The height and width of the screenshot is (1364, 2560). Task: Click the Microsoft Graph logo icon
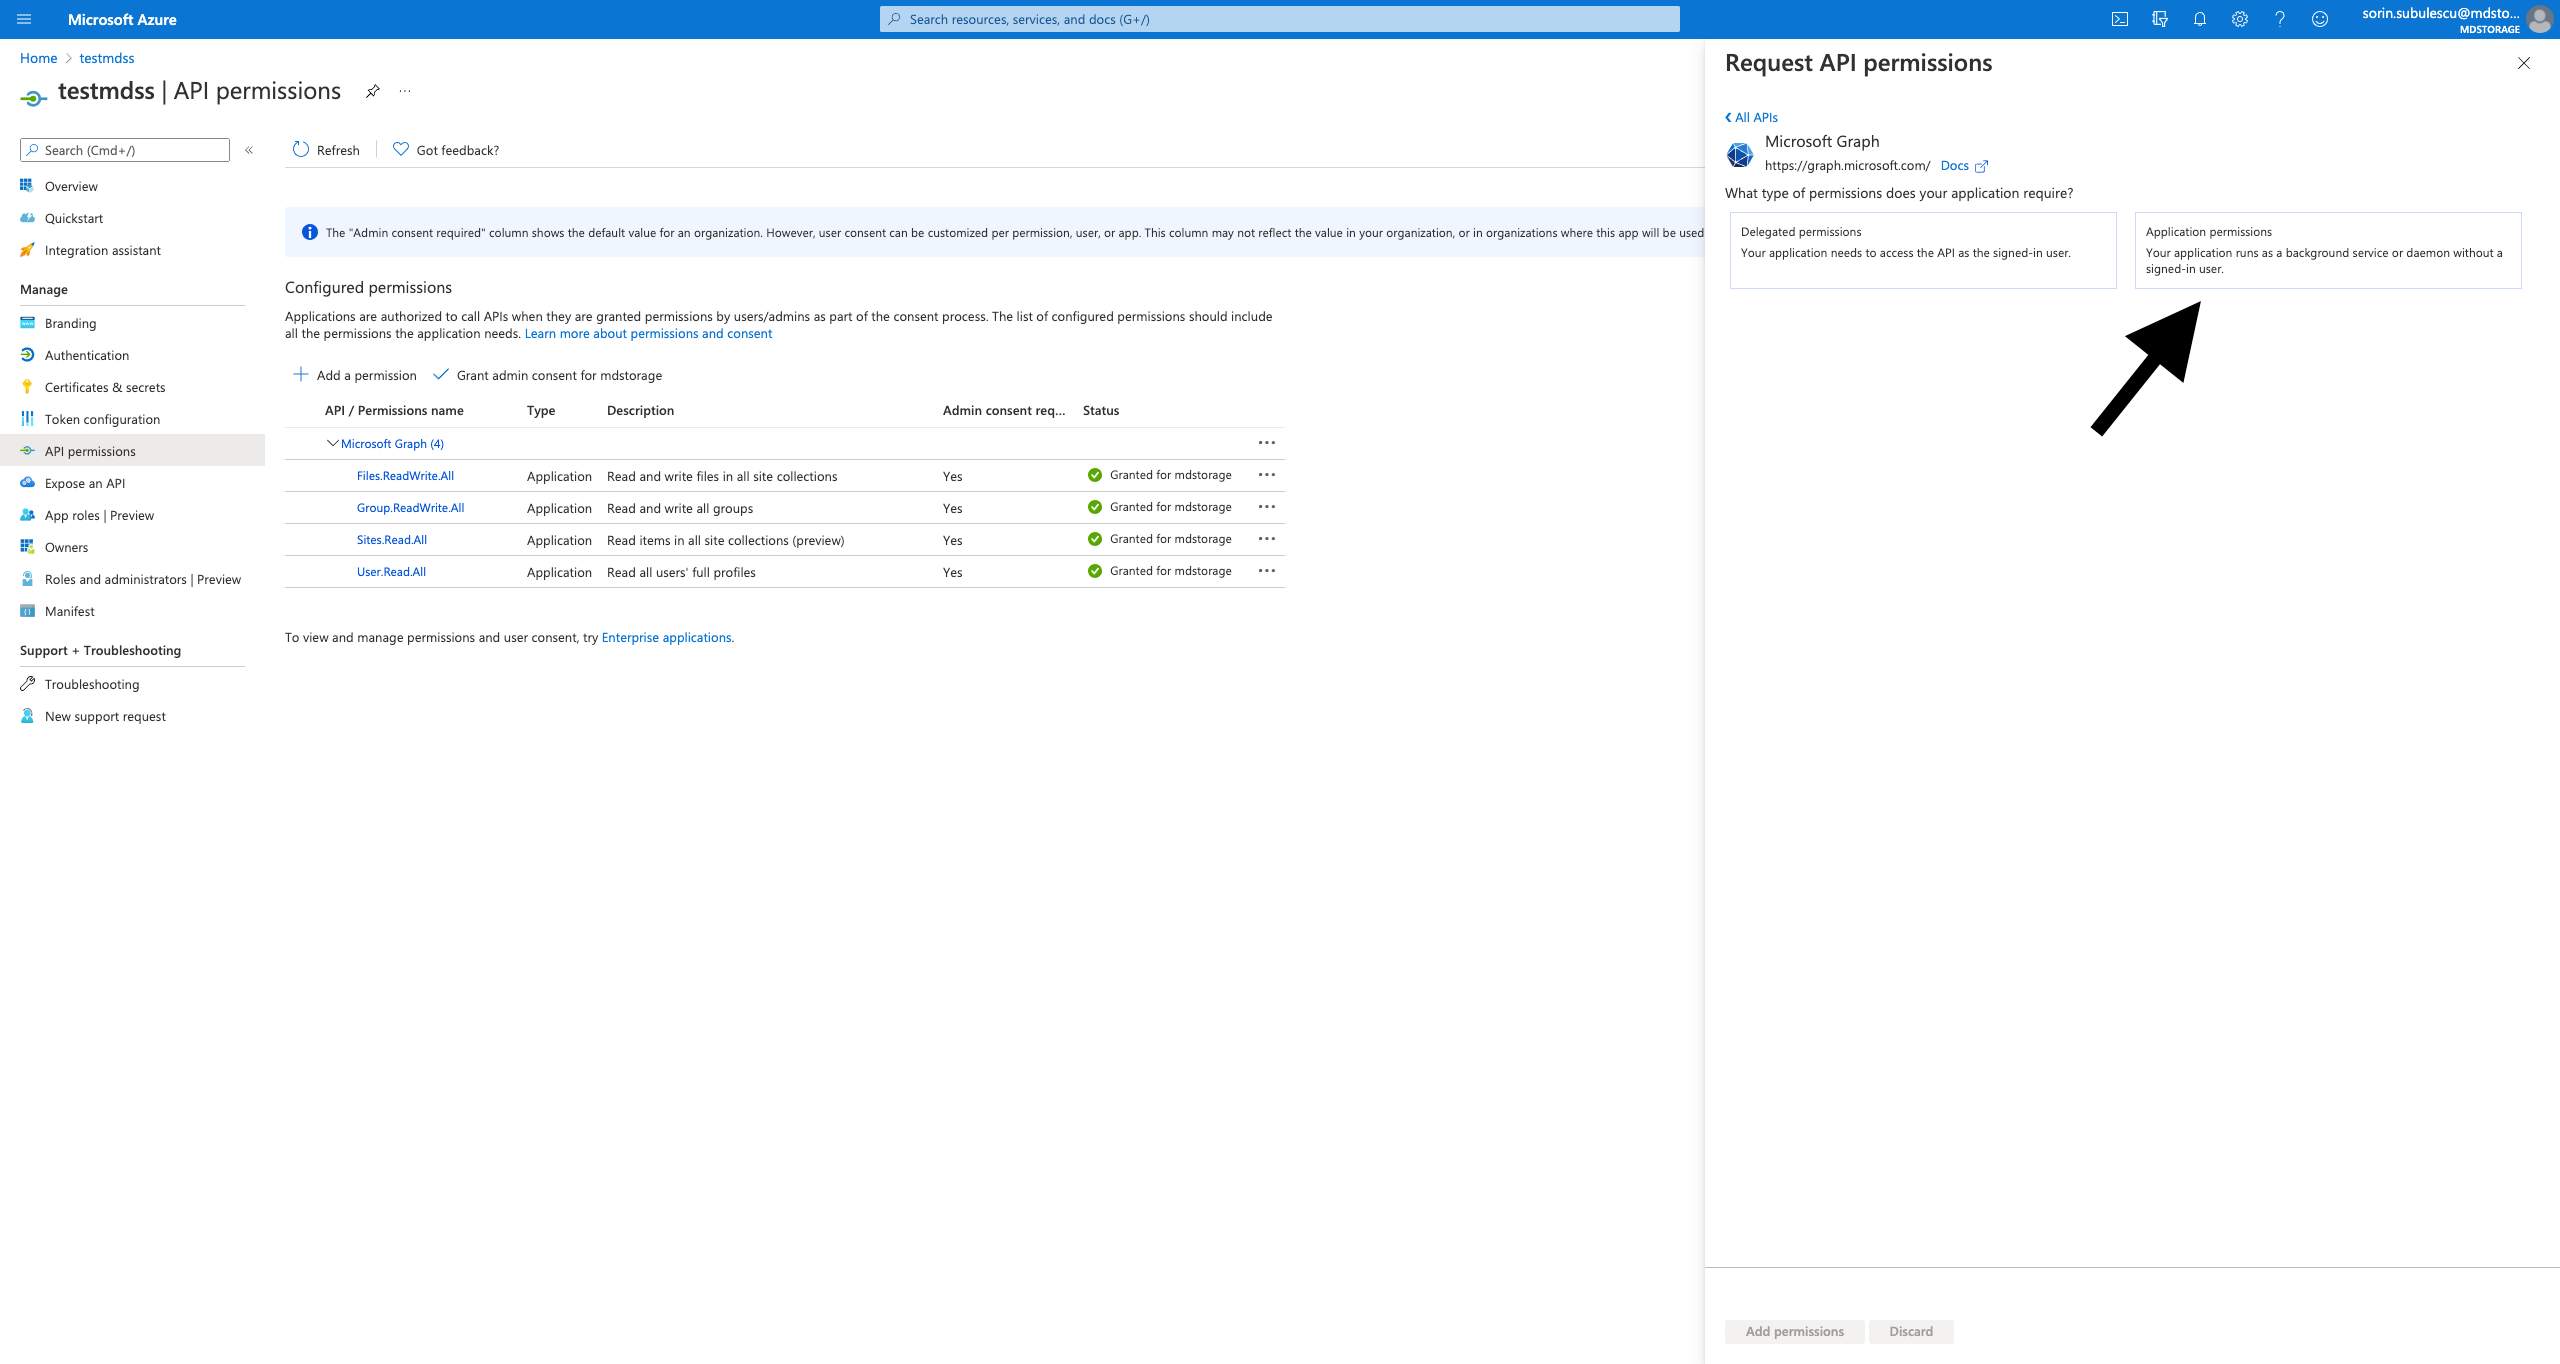pos(1740,154)
